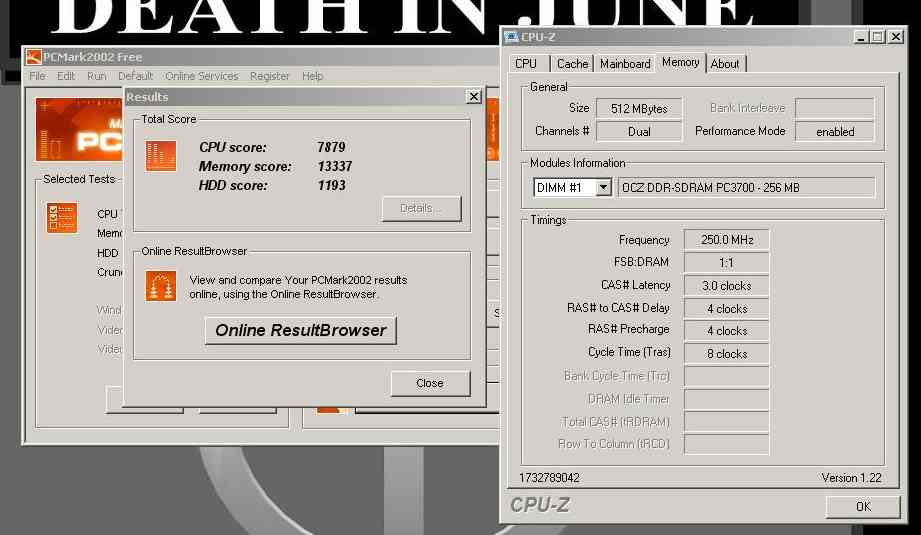Switch to the Mainboard tab in CPU-Z

click(x=625, y=63)
